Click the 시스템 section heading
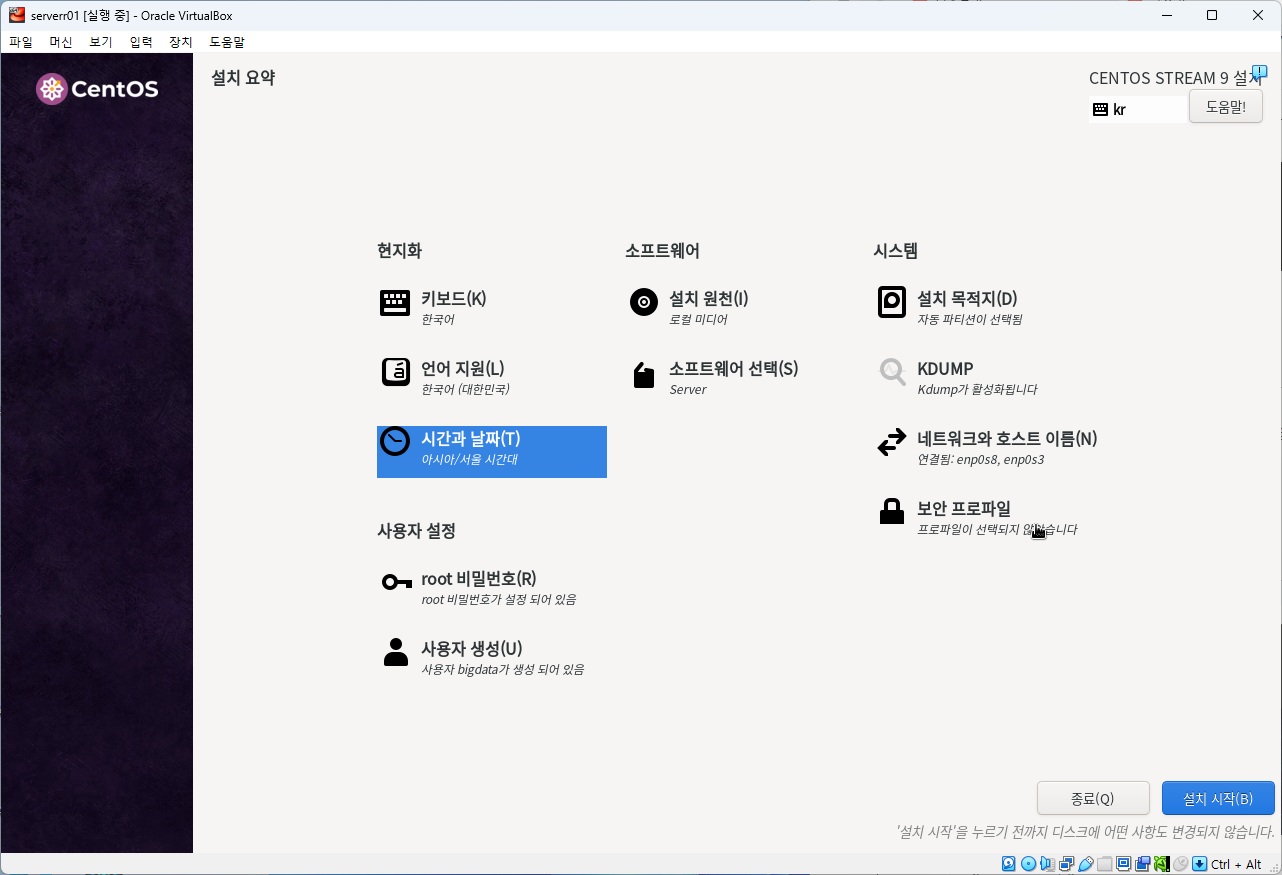This screenshot has height=875, width=1282. pyautogui.click(x=896, y=250)
